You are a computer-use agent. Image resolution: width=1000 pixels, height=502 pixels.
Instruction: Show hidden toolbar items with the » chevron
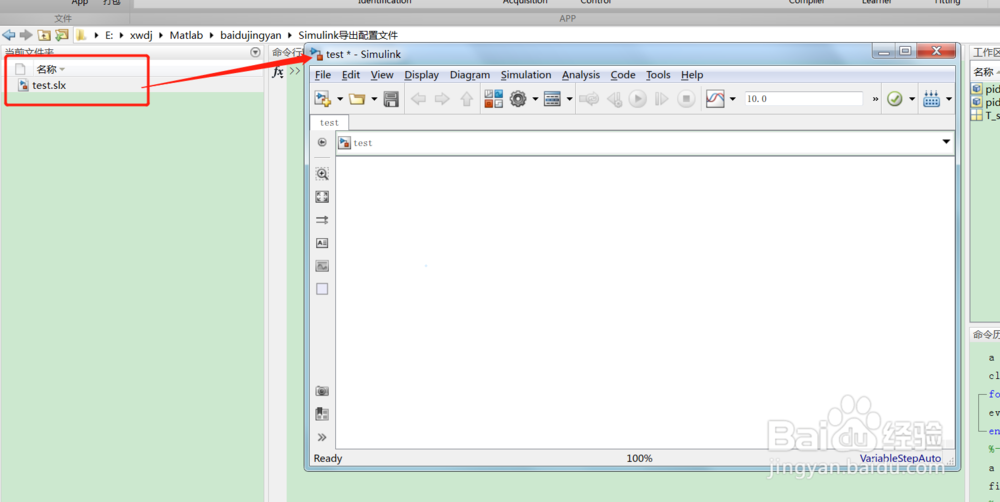tap(875, 100)
